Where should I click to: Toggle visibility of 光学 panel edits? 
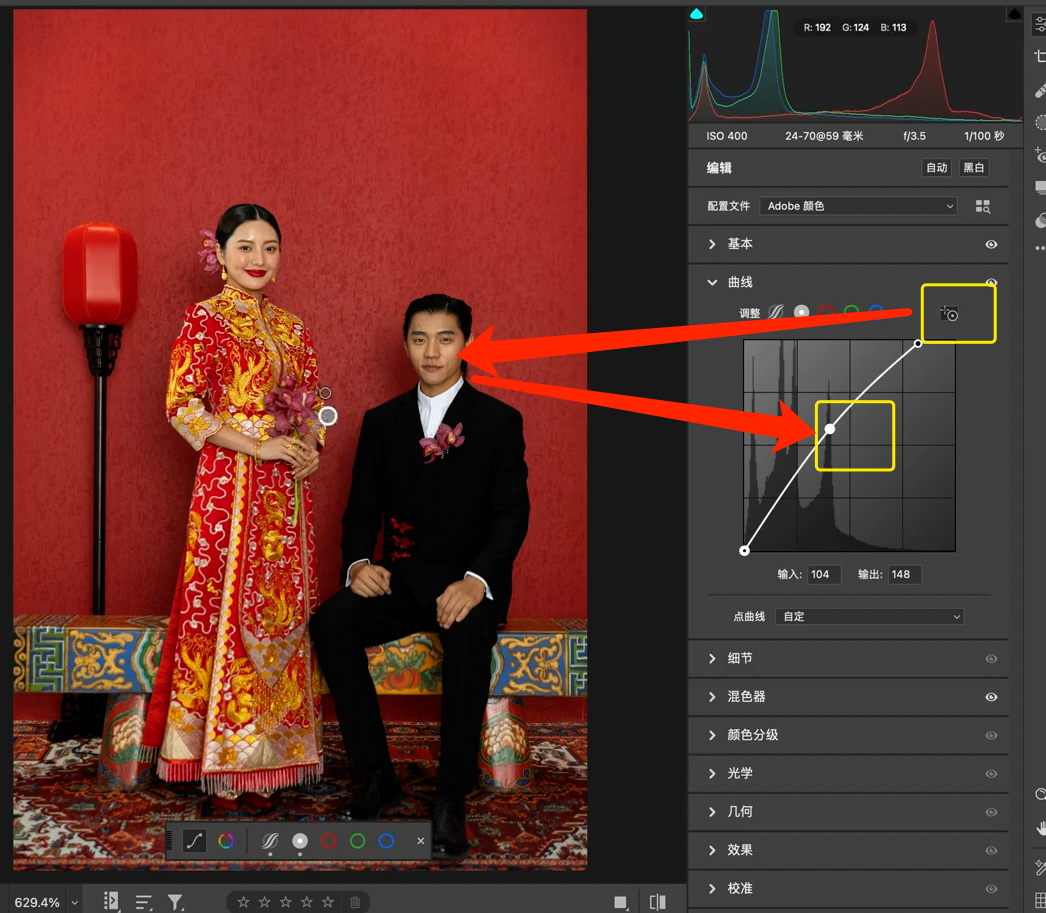coord(991,774)
